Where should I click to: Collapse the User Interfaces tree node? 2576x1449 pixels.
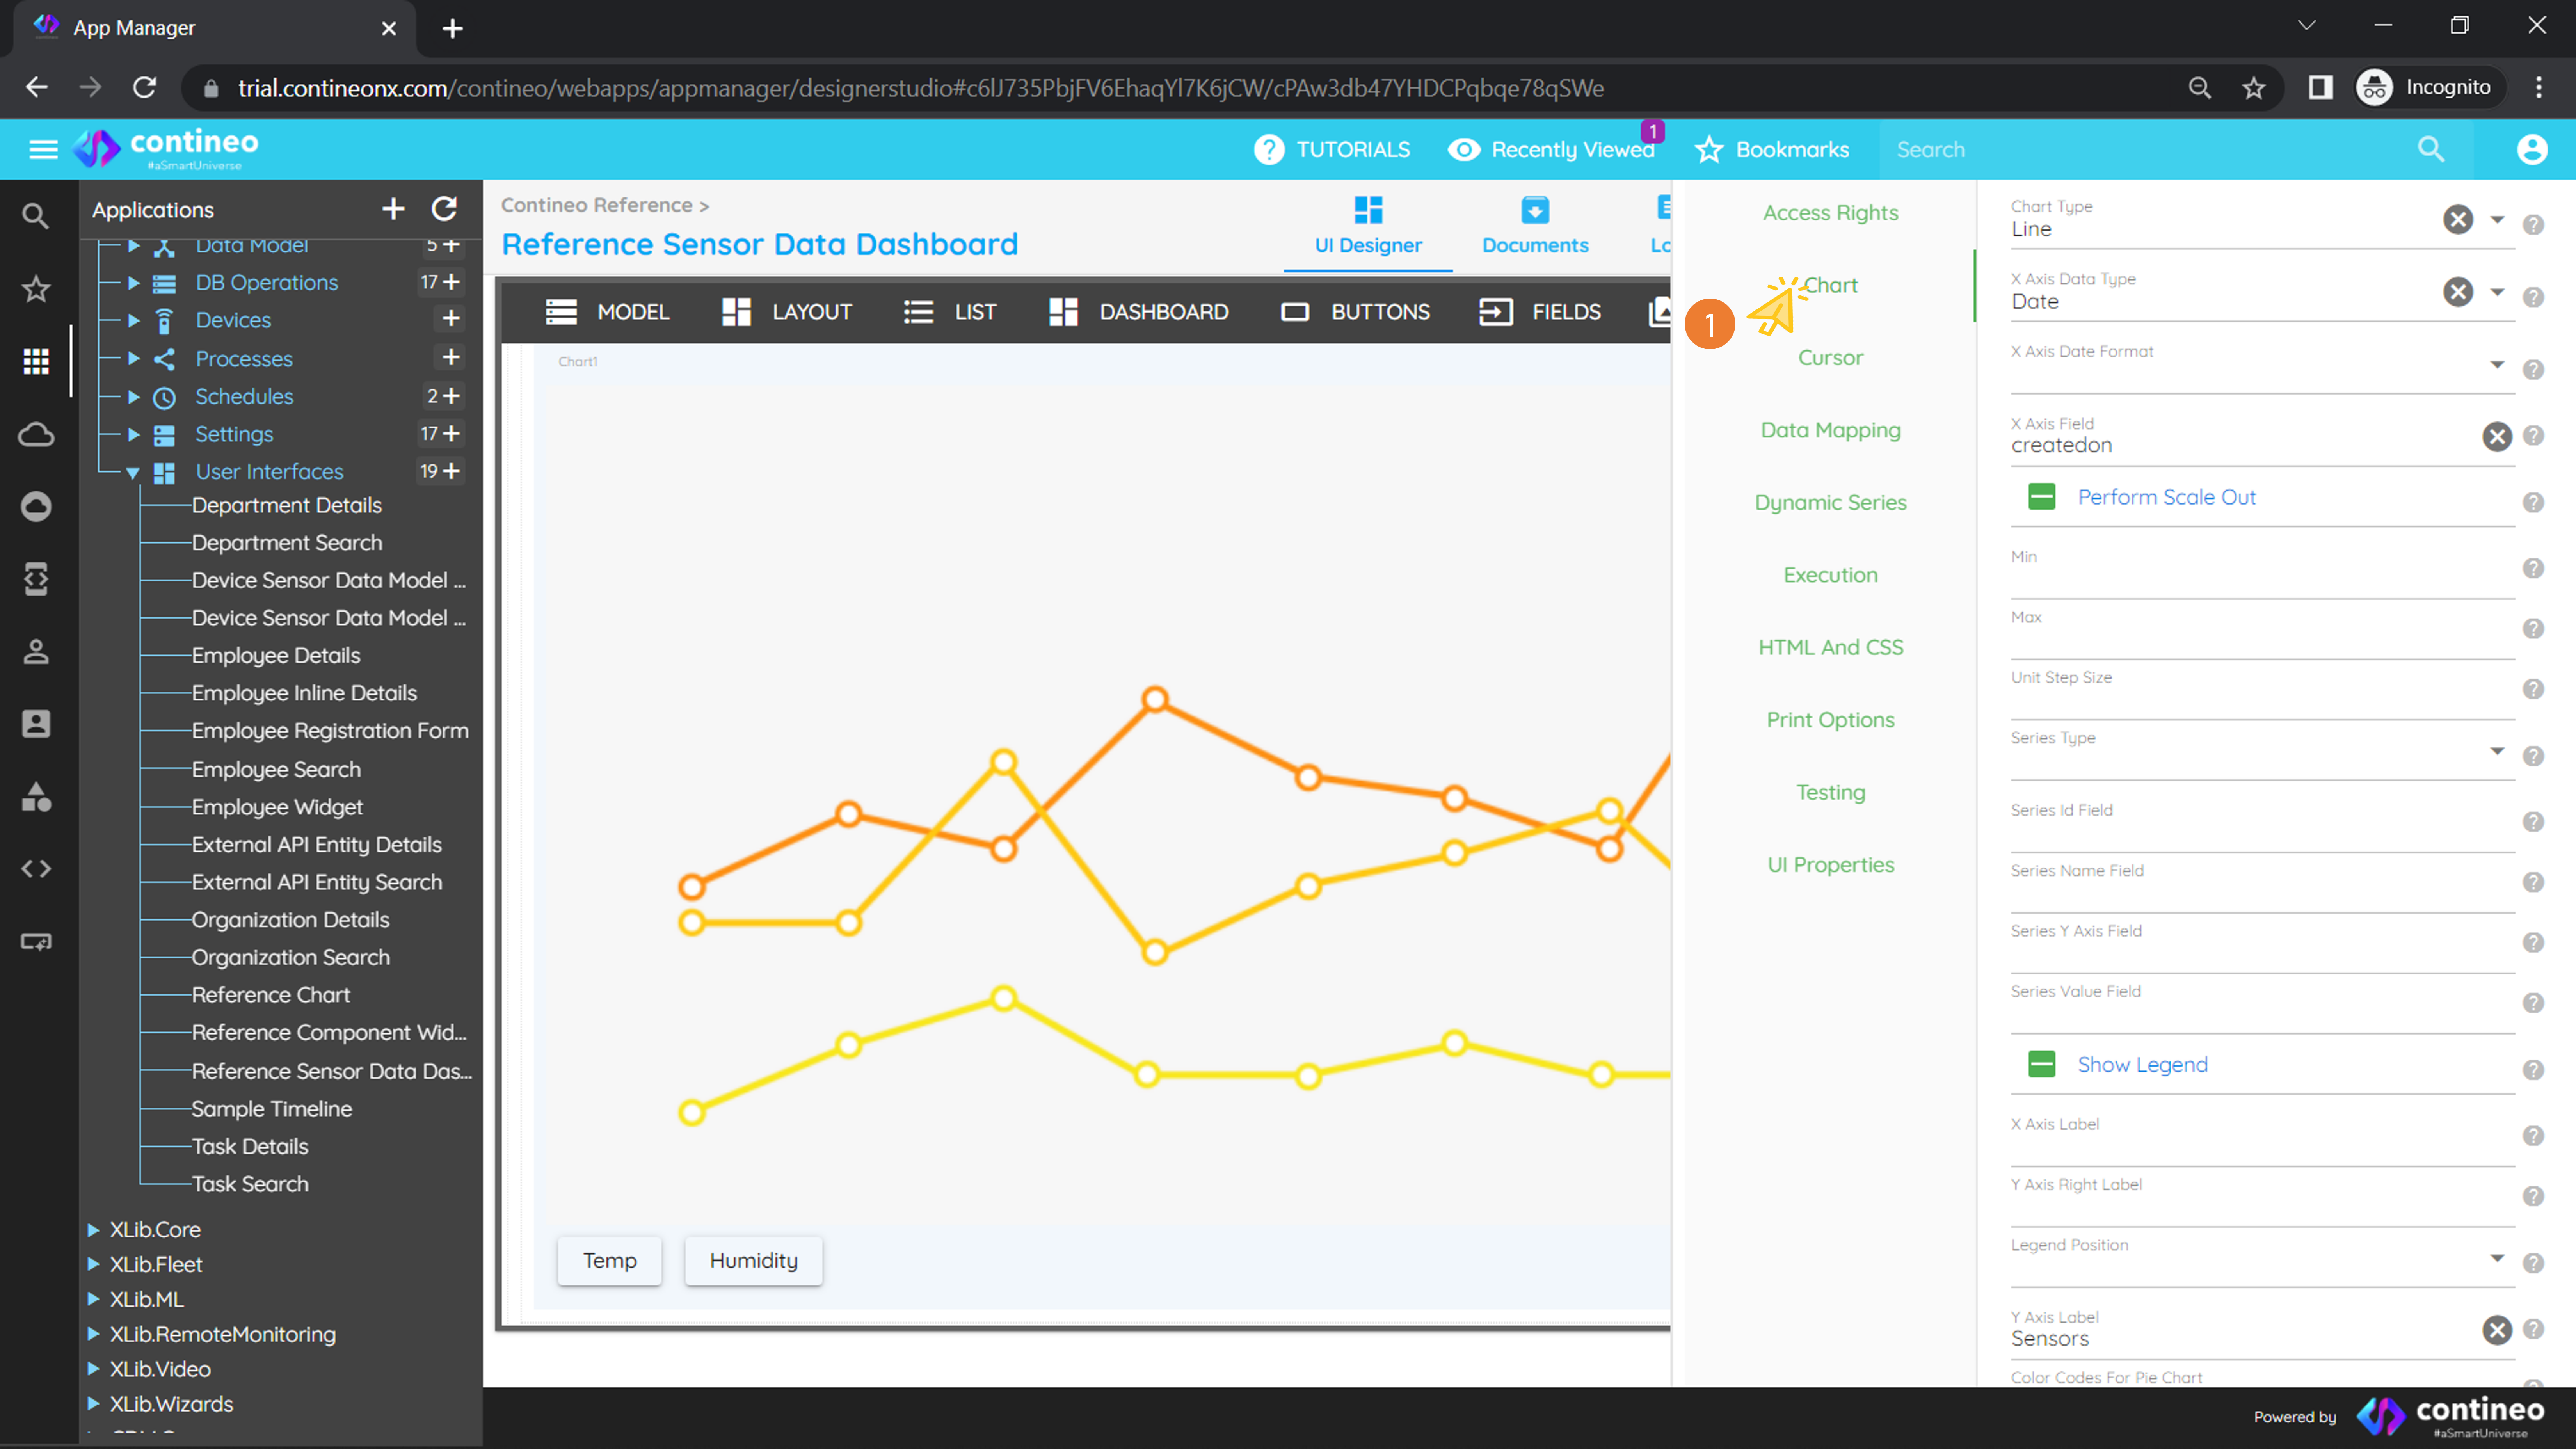133,472
